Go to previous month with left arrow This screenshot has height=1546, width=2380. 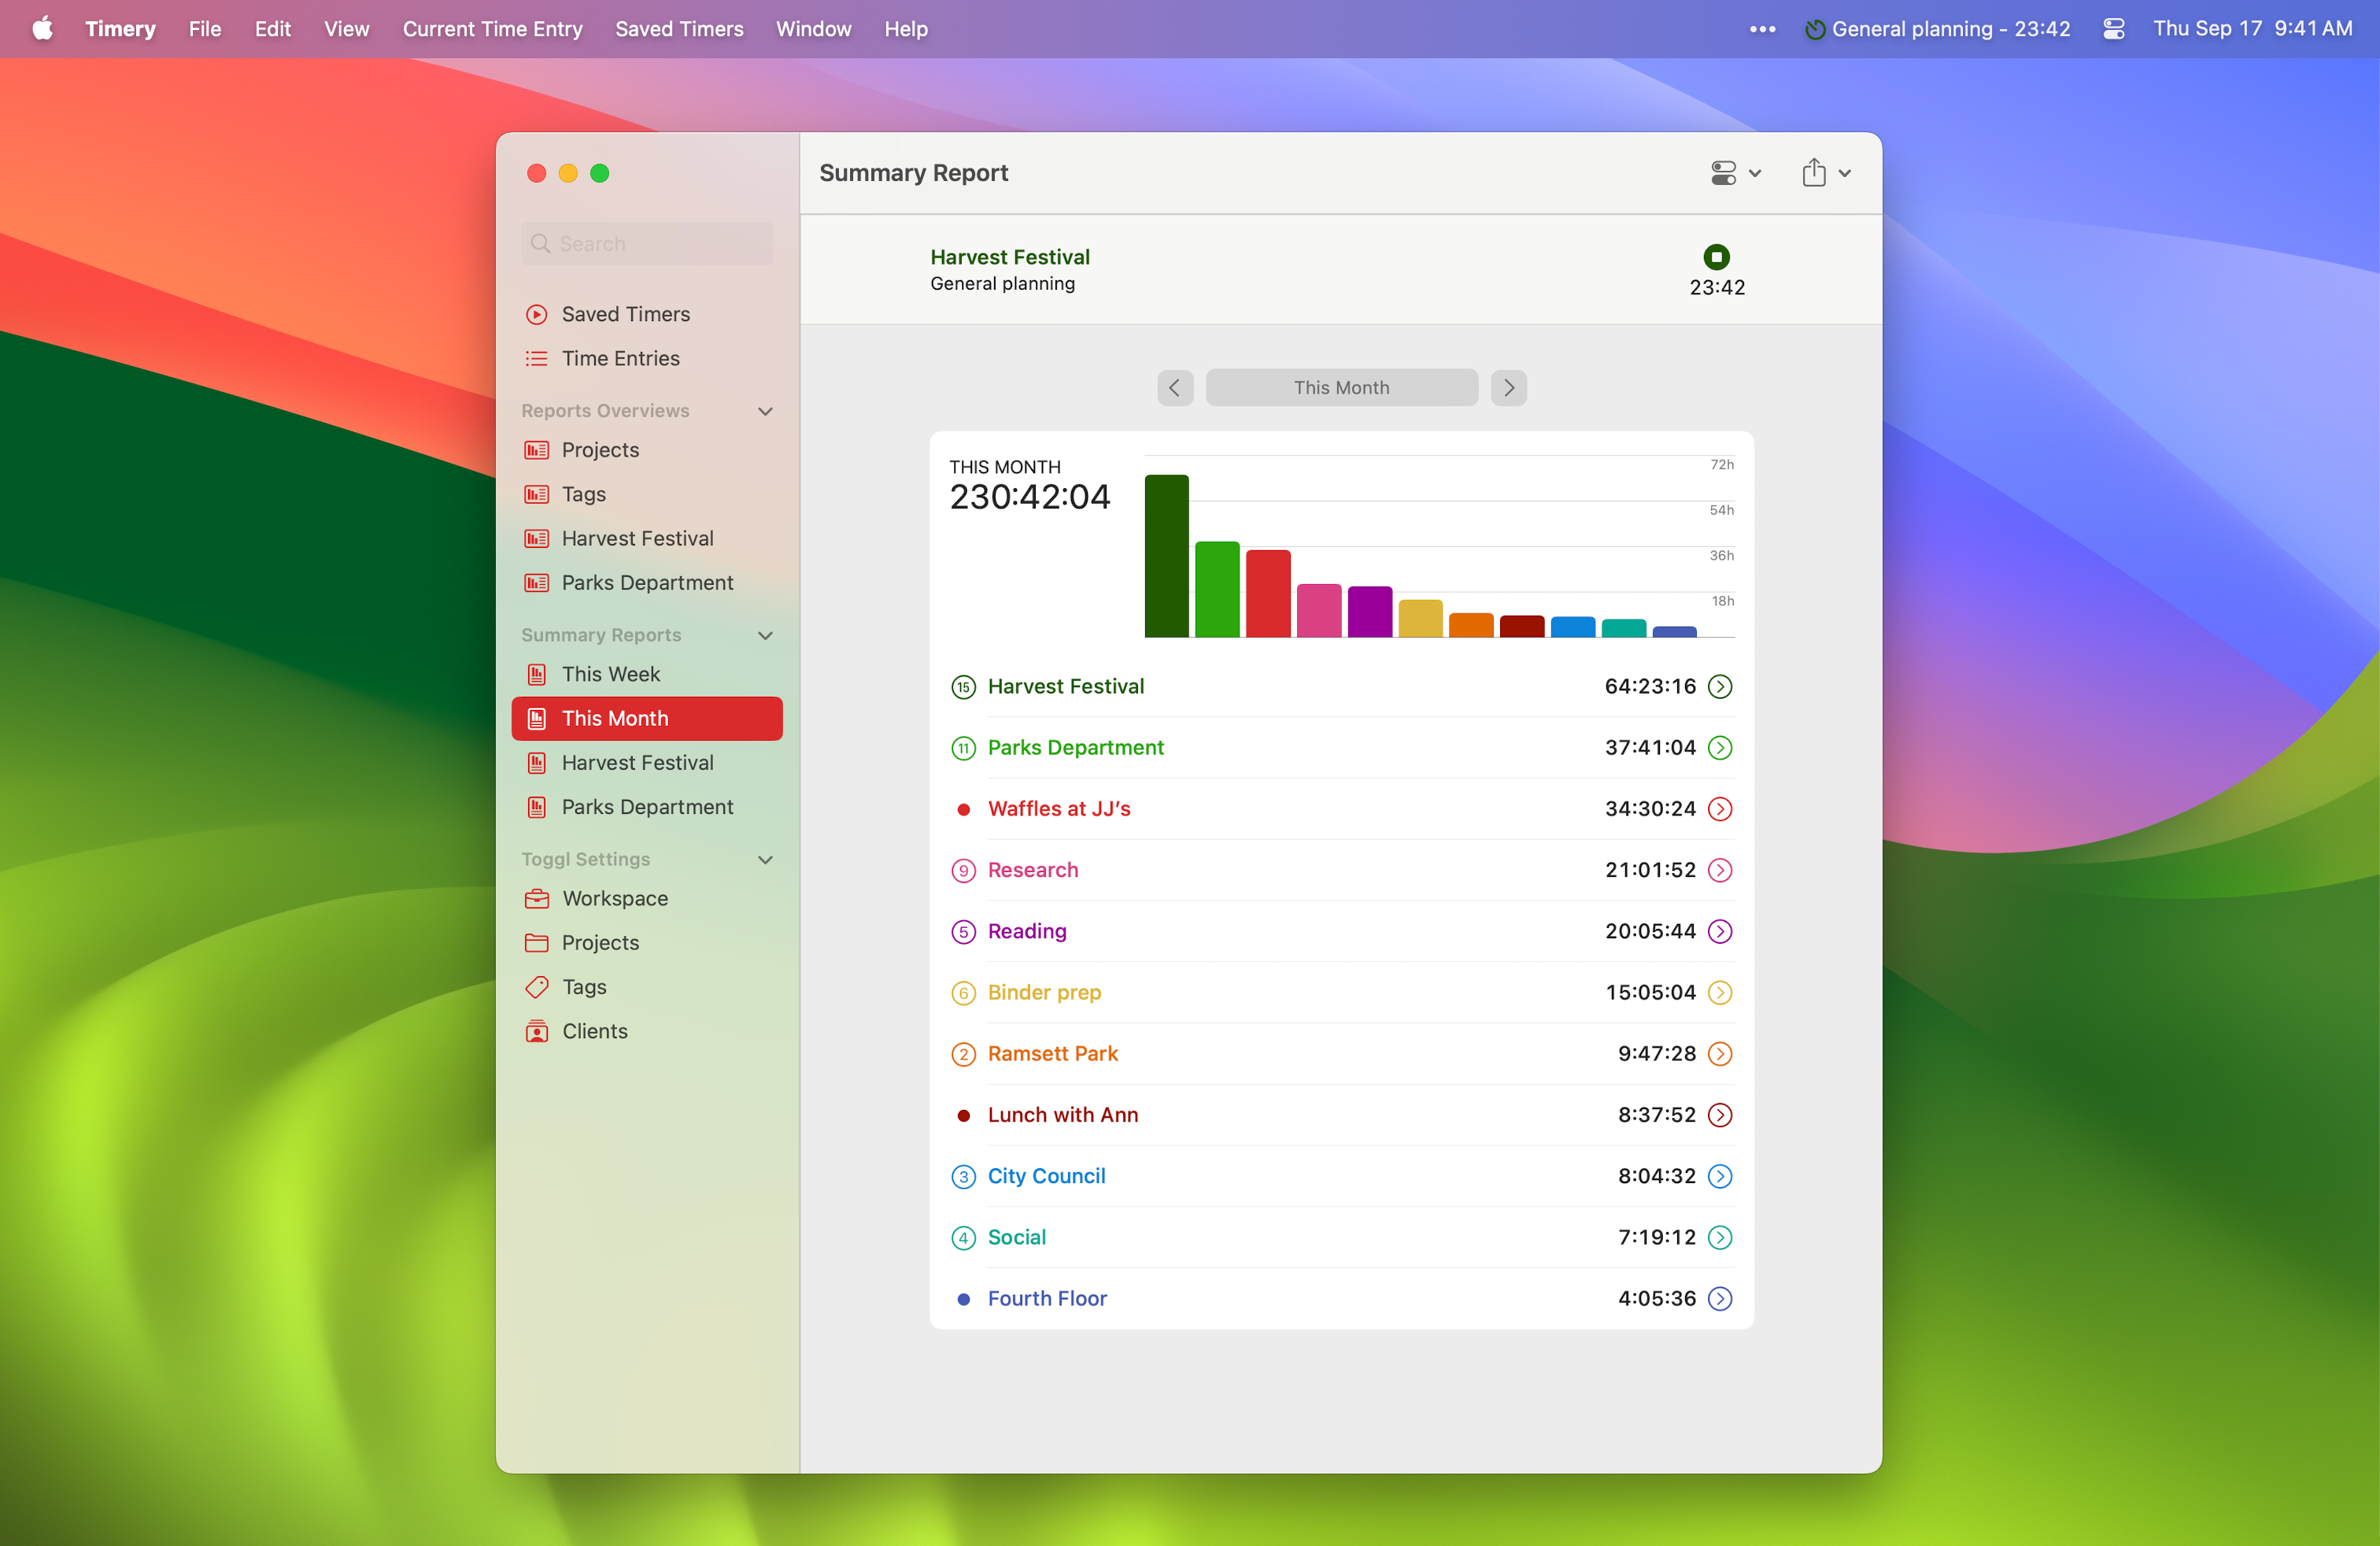[x=1175, y=387]
